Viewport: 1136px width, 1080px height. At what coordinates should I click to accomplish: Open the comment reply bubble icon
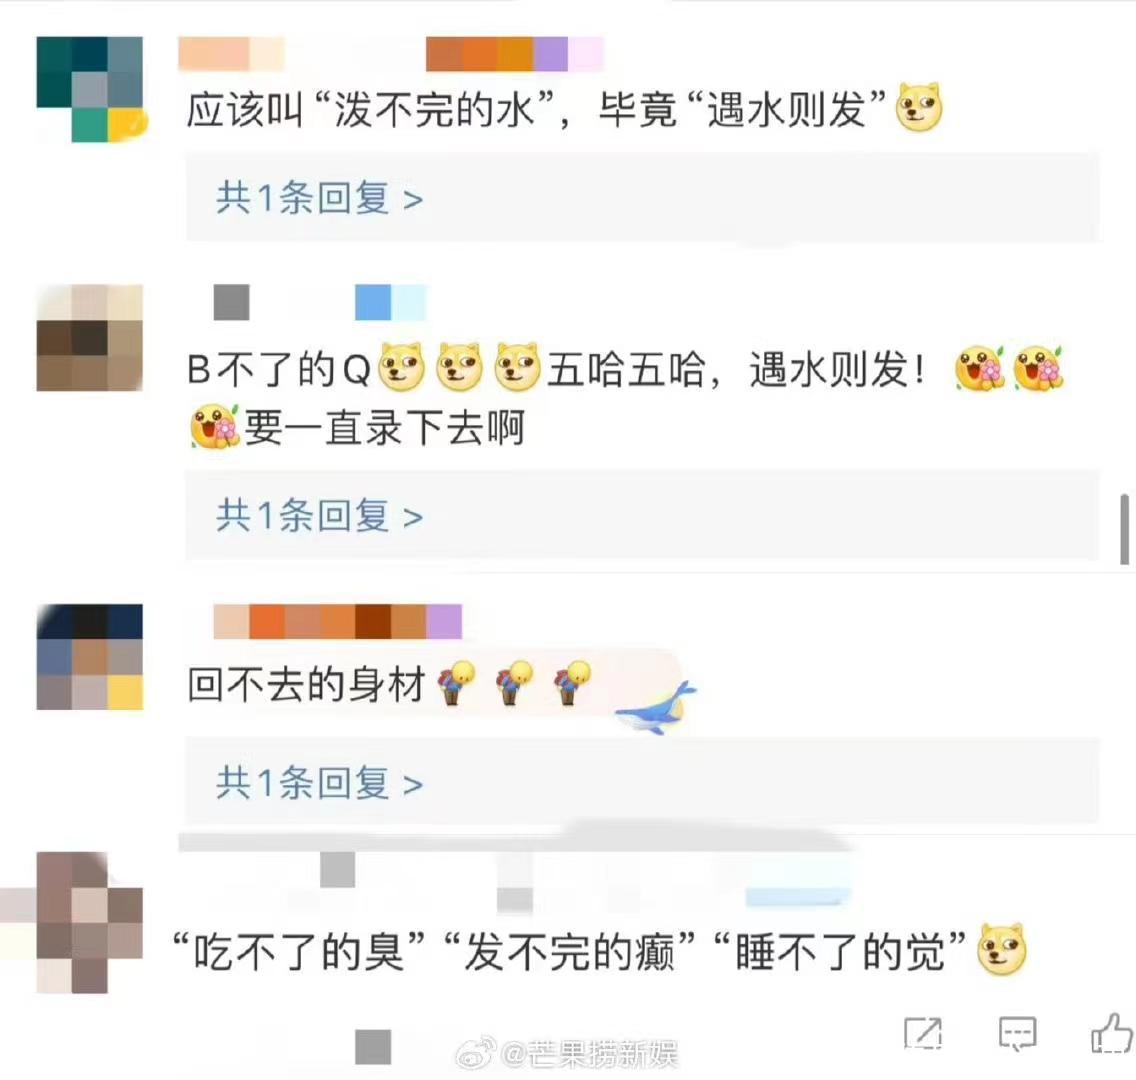point(1017,1034)
